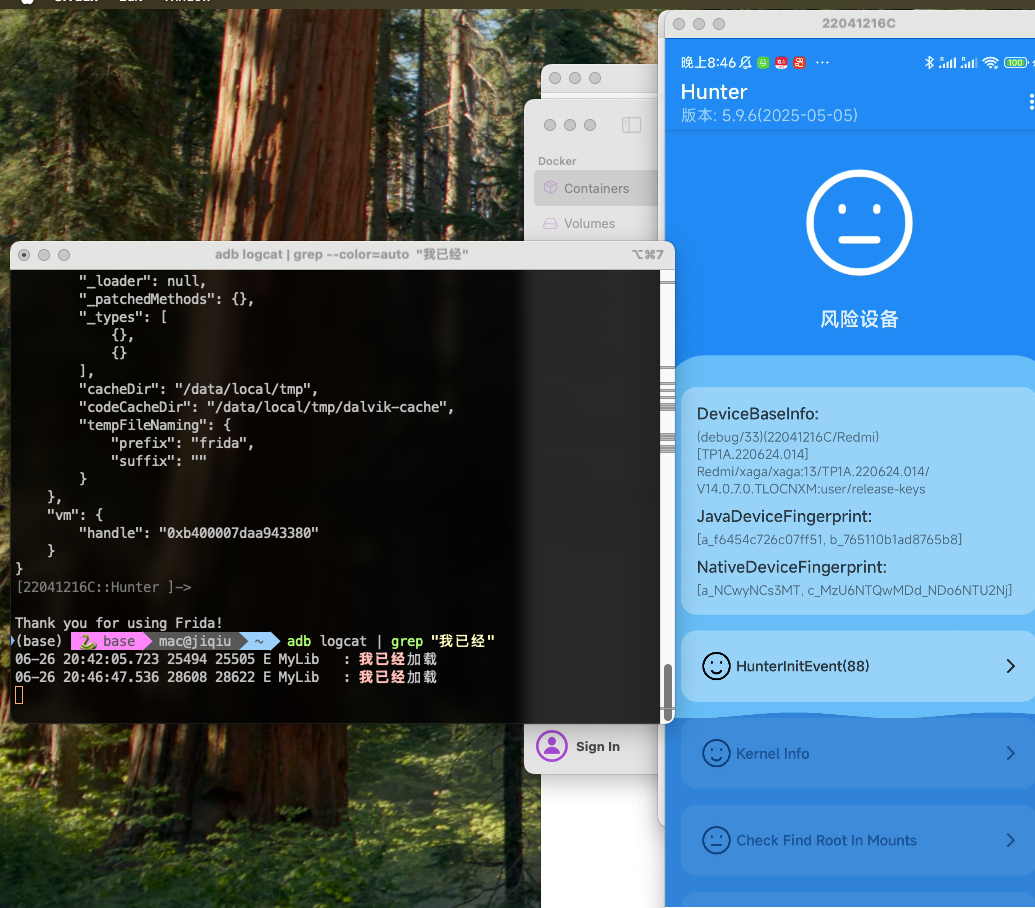
Task: Click the terminal title bar showing adb logcat
Action: (341, 254)
